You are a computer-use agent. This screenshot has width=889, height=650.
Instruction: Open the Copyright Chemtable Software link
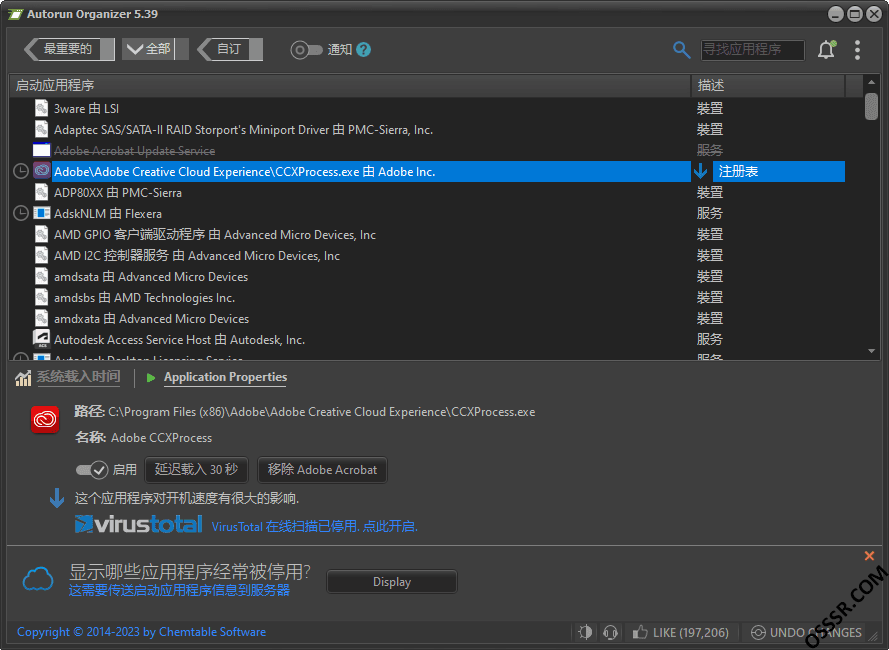[141, 632]
